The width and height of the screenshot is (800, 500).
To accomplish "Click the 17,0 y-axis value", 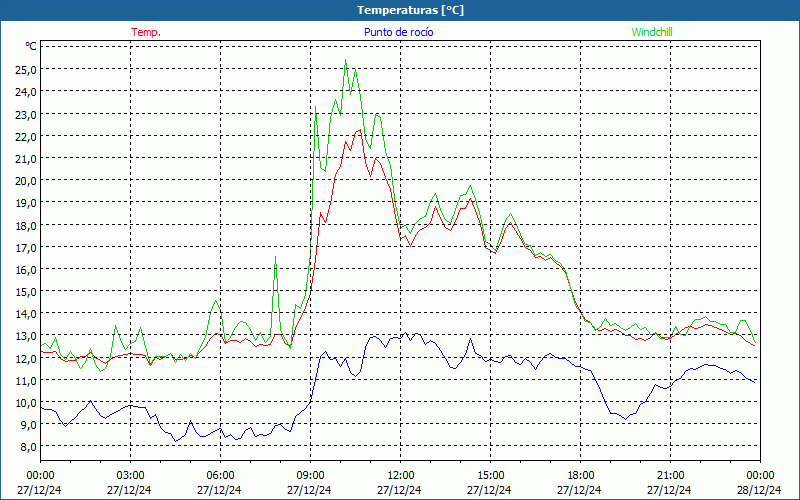I will click(26, 247).
